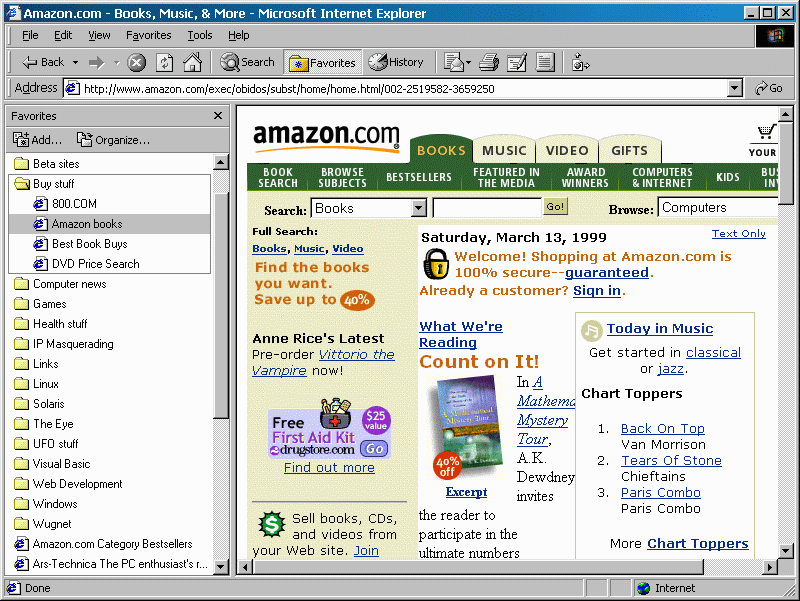Open the Mail toolbar icon
800x601 pixels.
point(453,62)
